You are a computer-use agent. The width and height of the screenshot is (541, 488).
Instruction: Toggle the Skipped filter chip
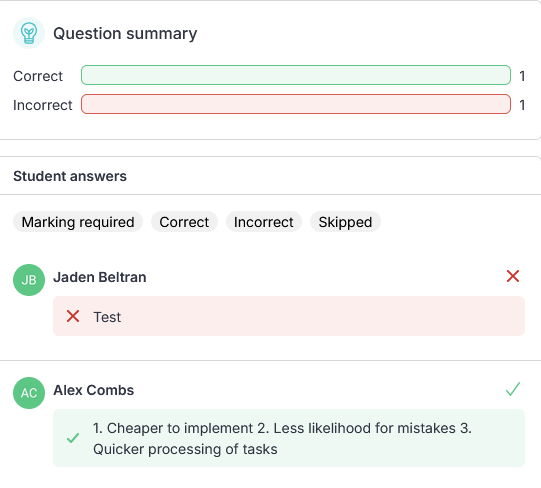(x=345, y=222)
